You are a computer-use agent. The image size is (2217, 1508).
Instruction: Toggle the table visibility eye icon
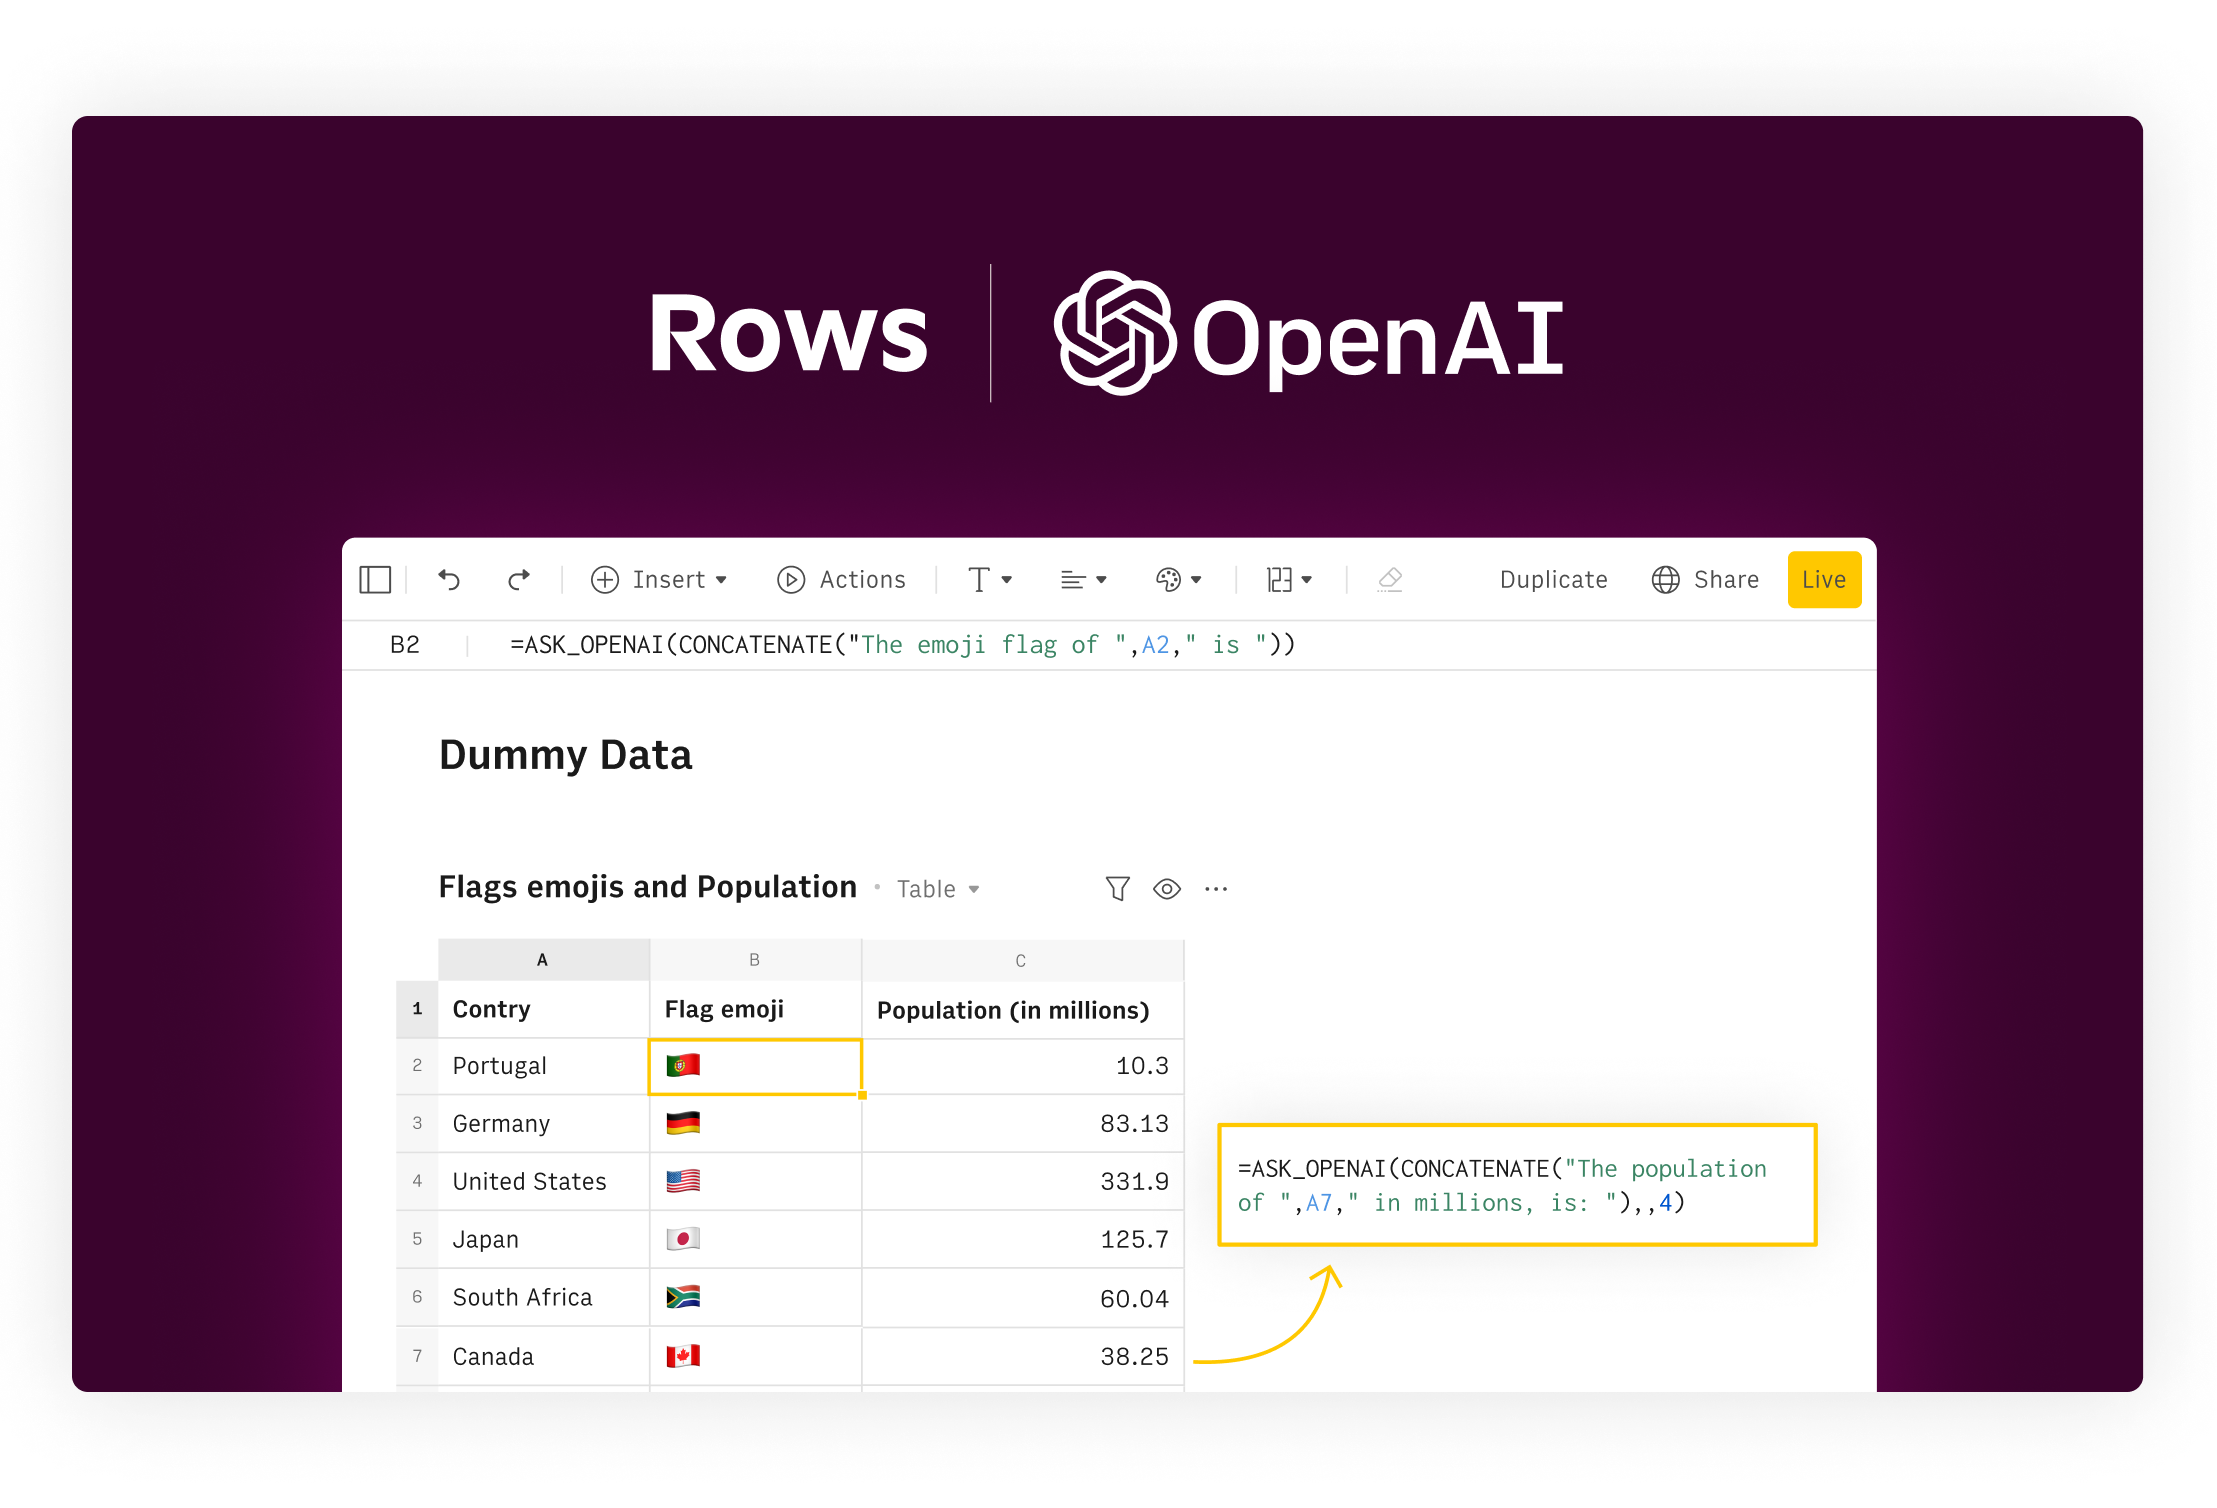1166,889
